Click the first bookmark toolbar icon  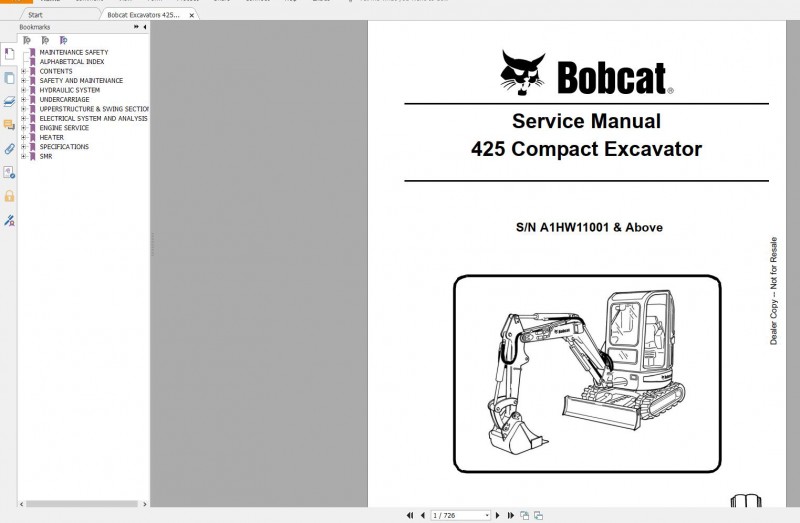(27, 40)
